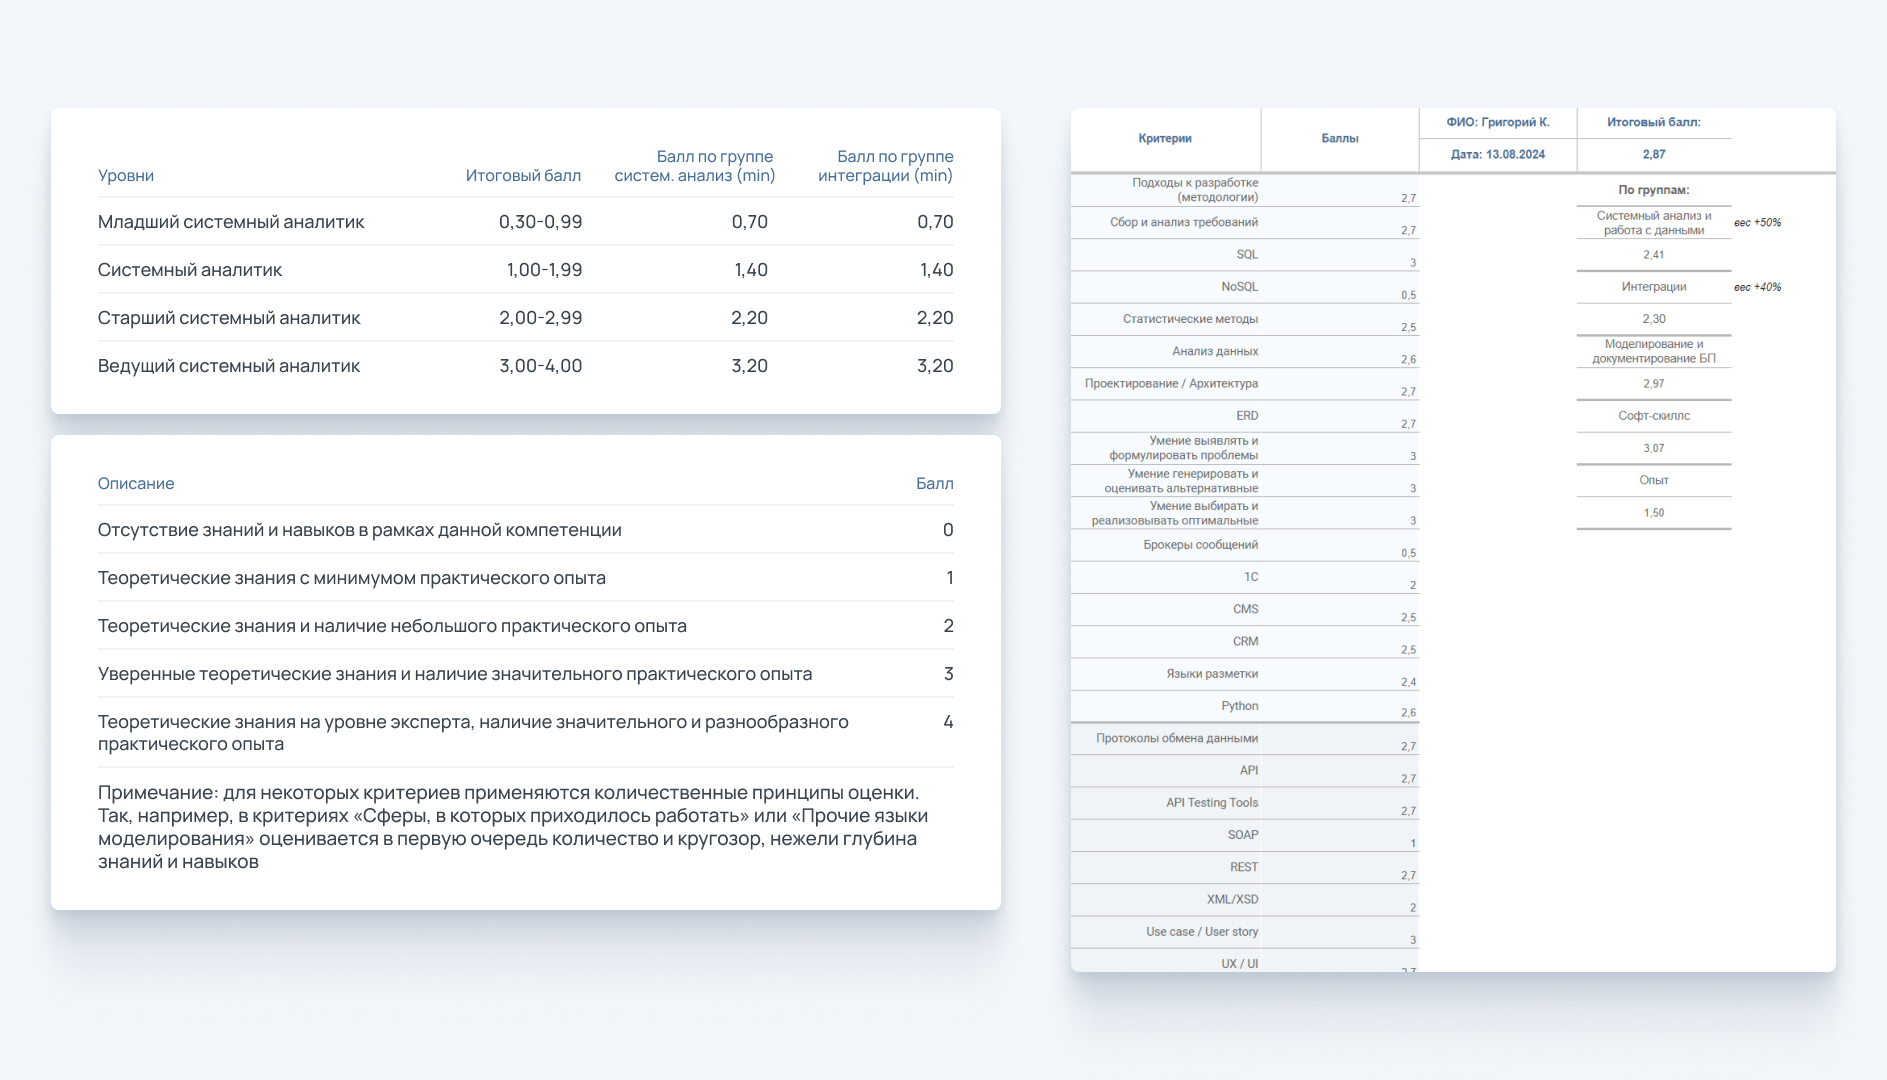Select the 'Системный аналитик' row label
The width and height of the screenshot is (1887, 1080).
(x=190, y=270)
